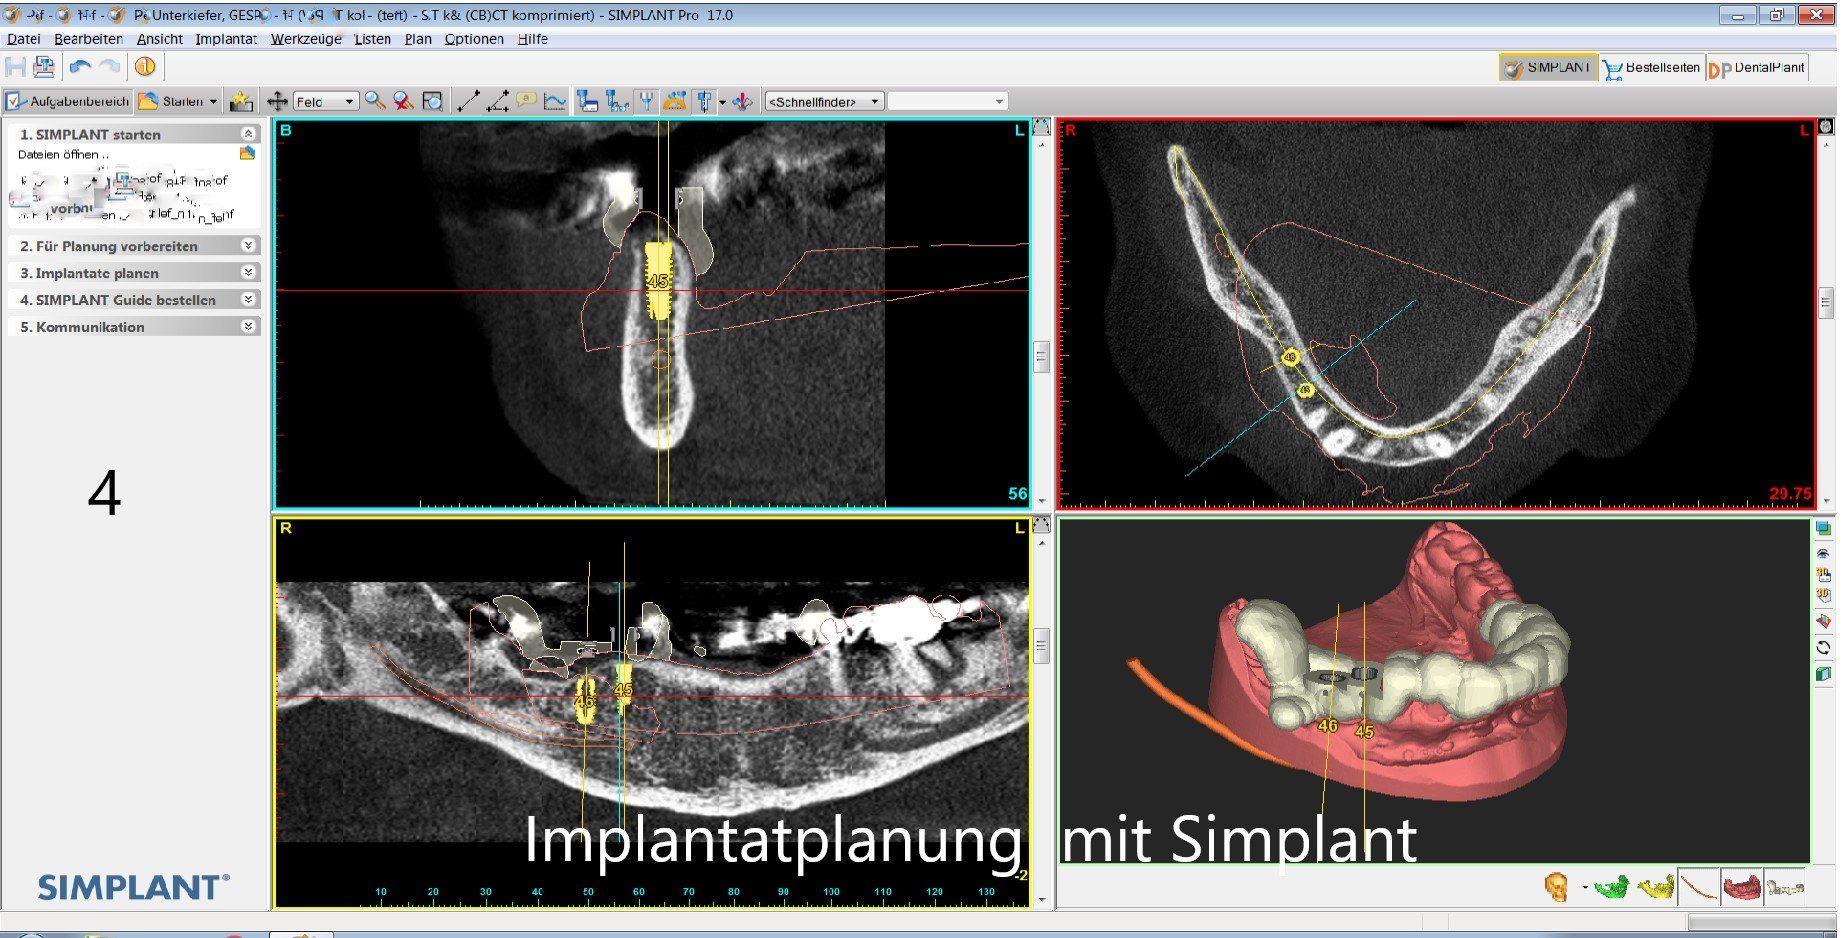The image size is (1843, 938).
Task: Maximize the cross-sectional view pane
Action: pos(1041,128)
